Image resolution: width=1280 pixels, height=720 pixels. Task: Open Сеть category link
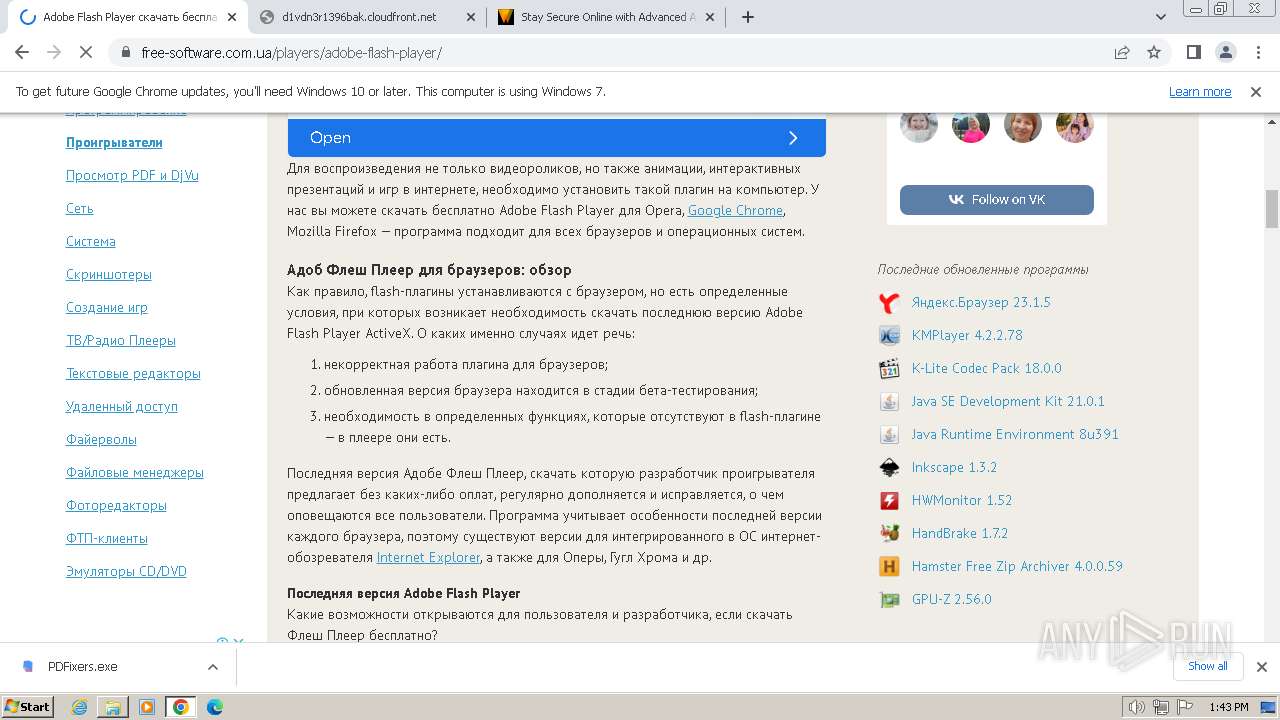[x=79, y=208]
